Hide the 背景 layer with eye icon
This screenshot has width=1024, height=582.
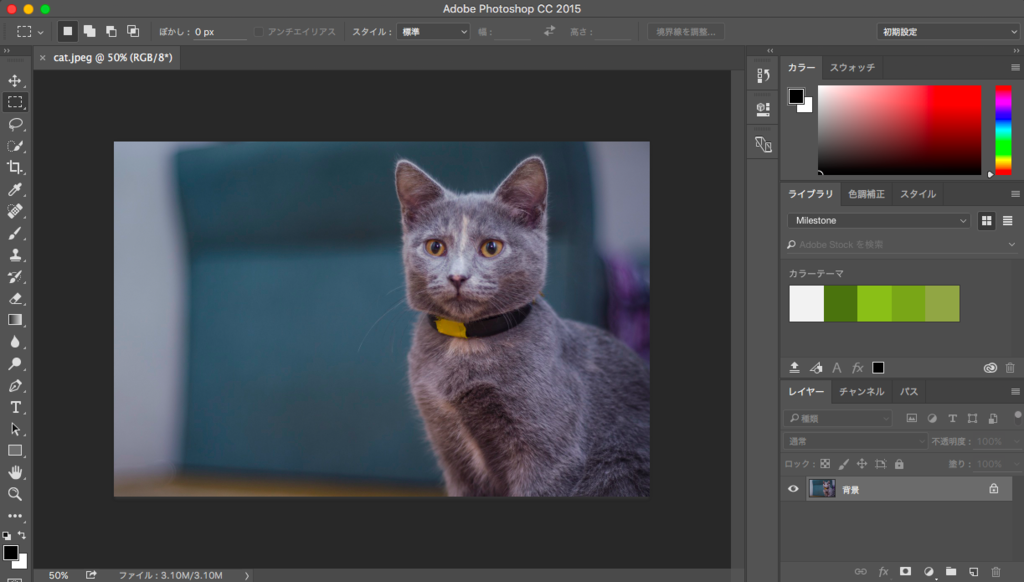click(793, 489)
